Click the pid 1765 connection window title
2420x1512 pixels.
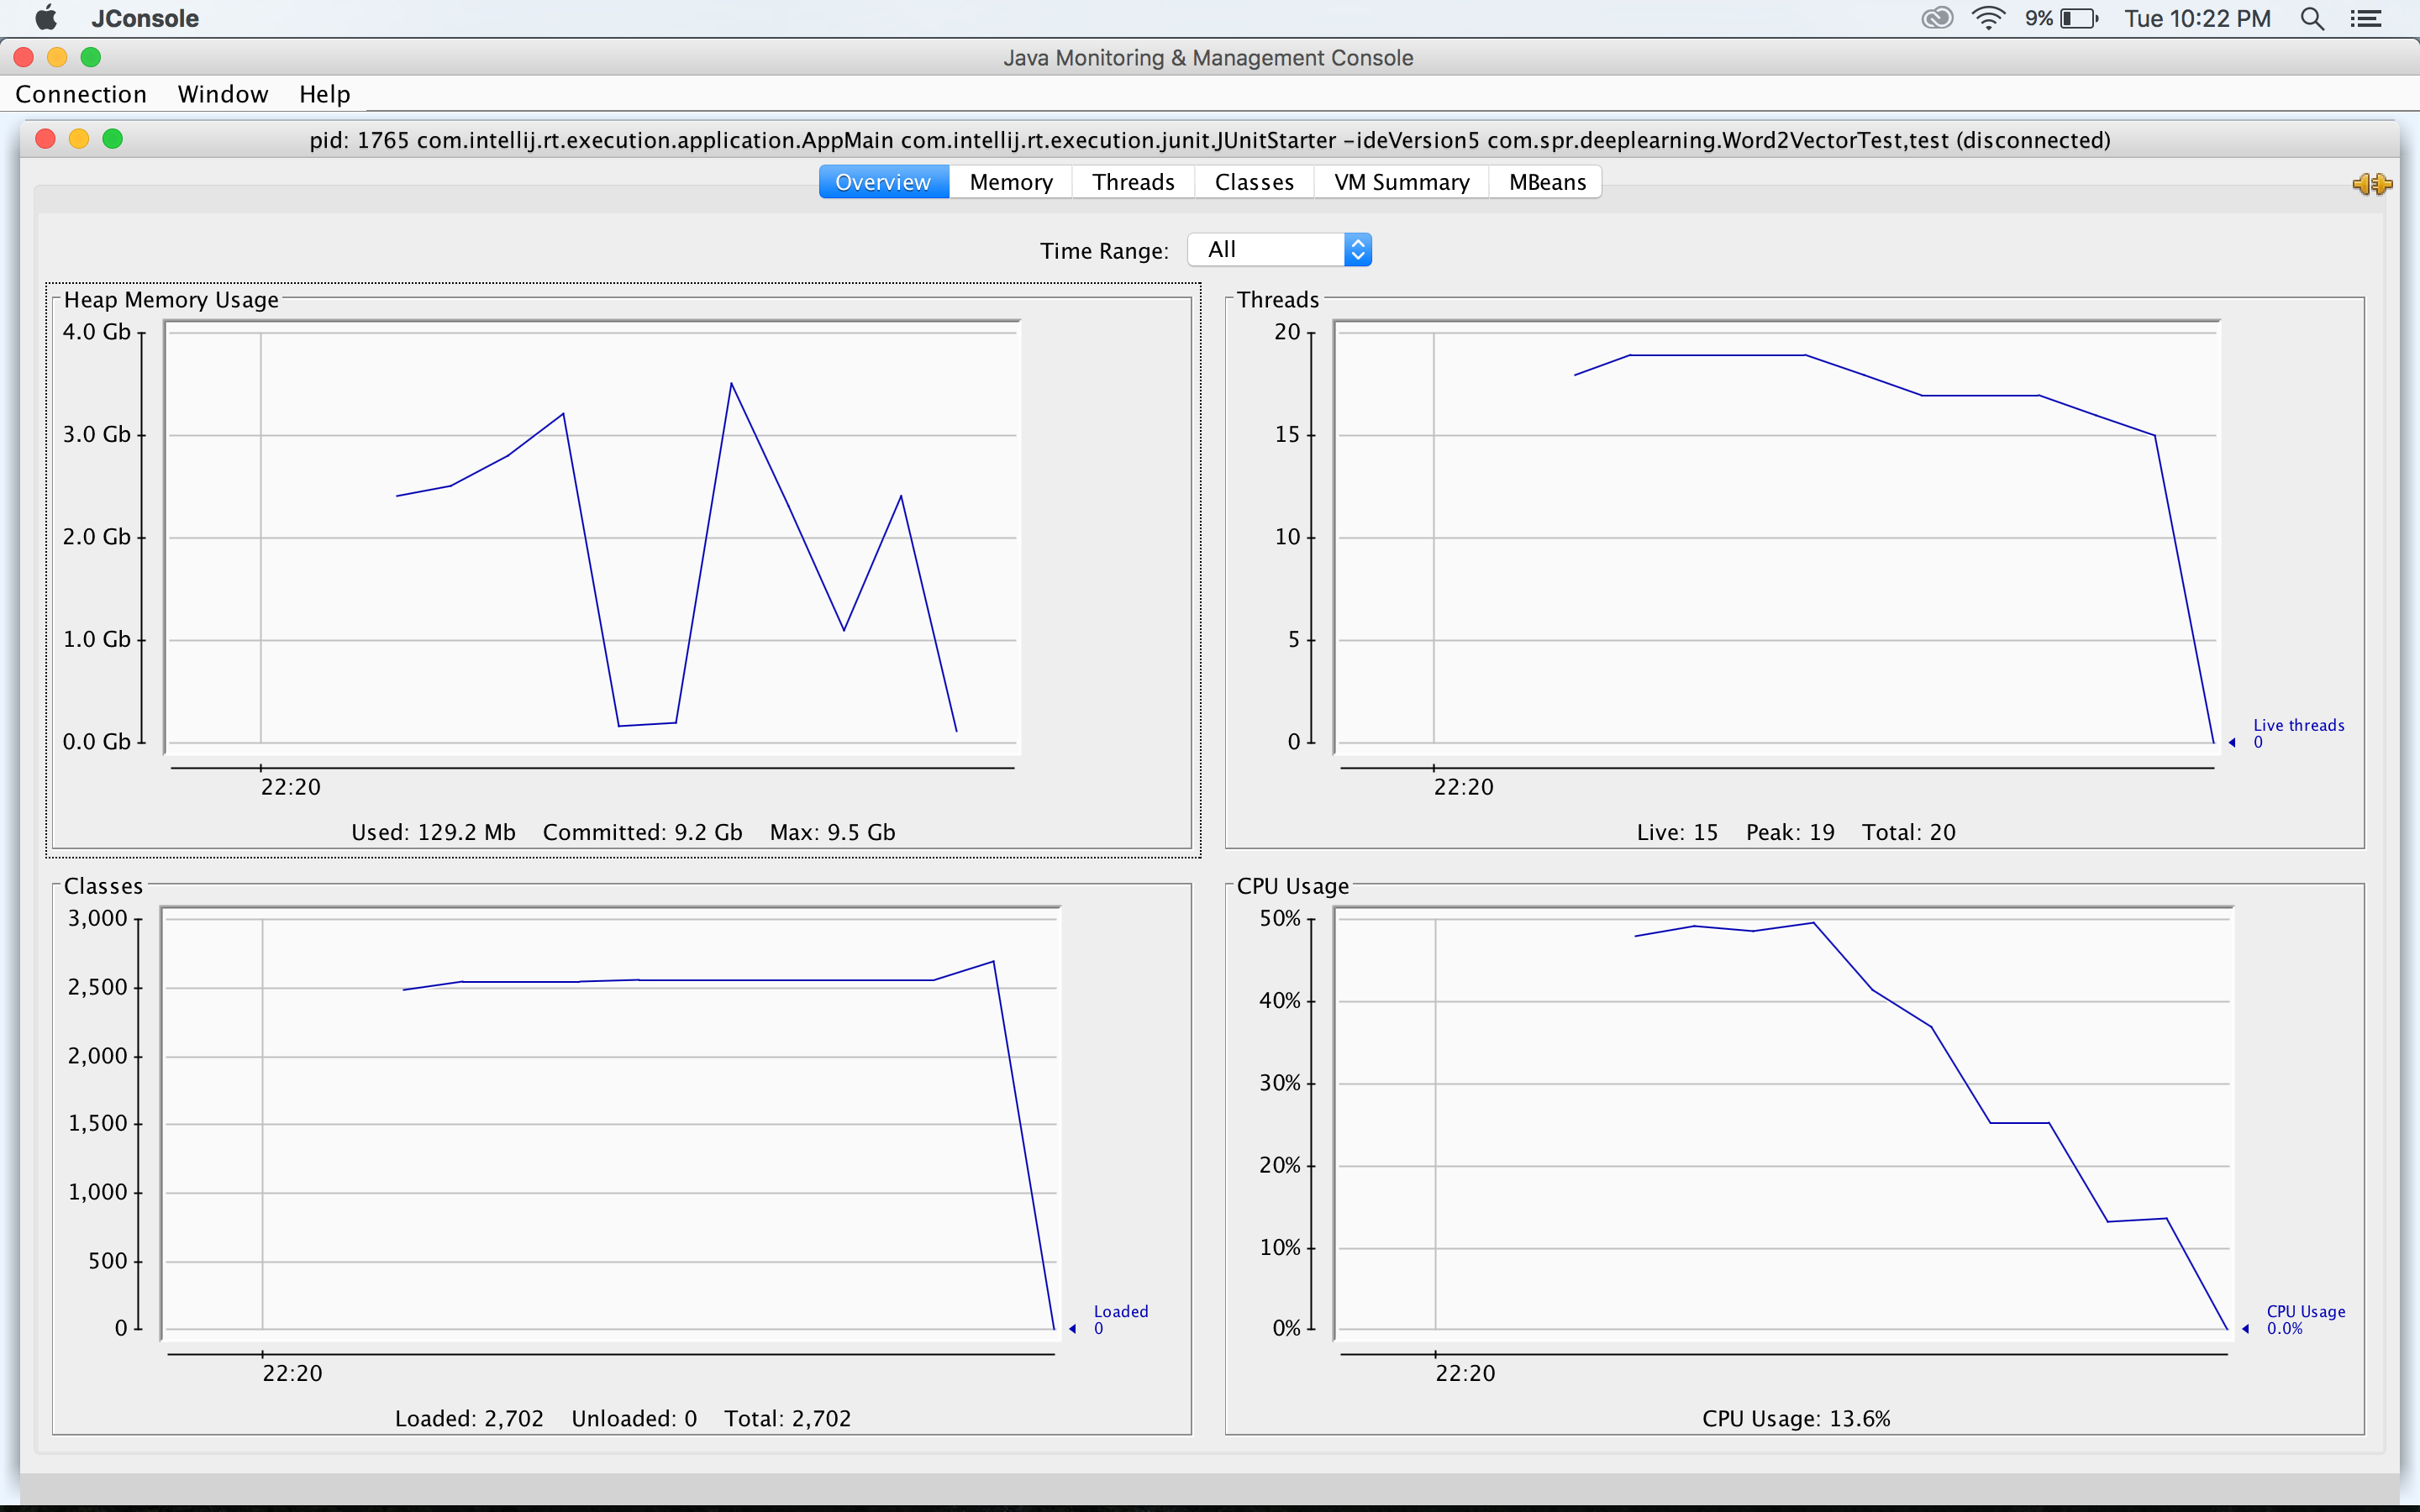click(x=1210, y=140)
